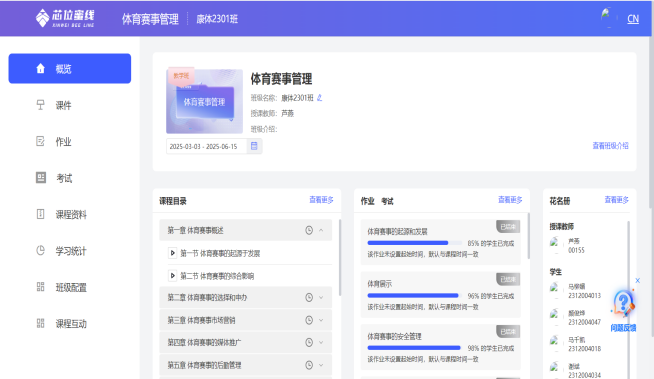Click the play icon for 第一节 体育赛事的起源于发展
The width and height of the screenshot is (654, 379).
coord(172,253)
